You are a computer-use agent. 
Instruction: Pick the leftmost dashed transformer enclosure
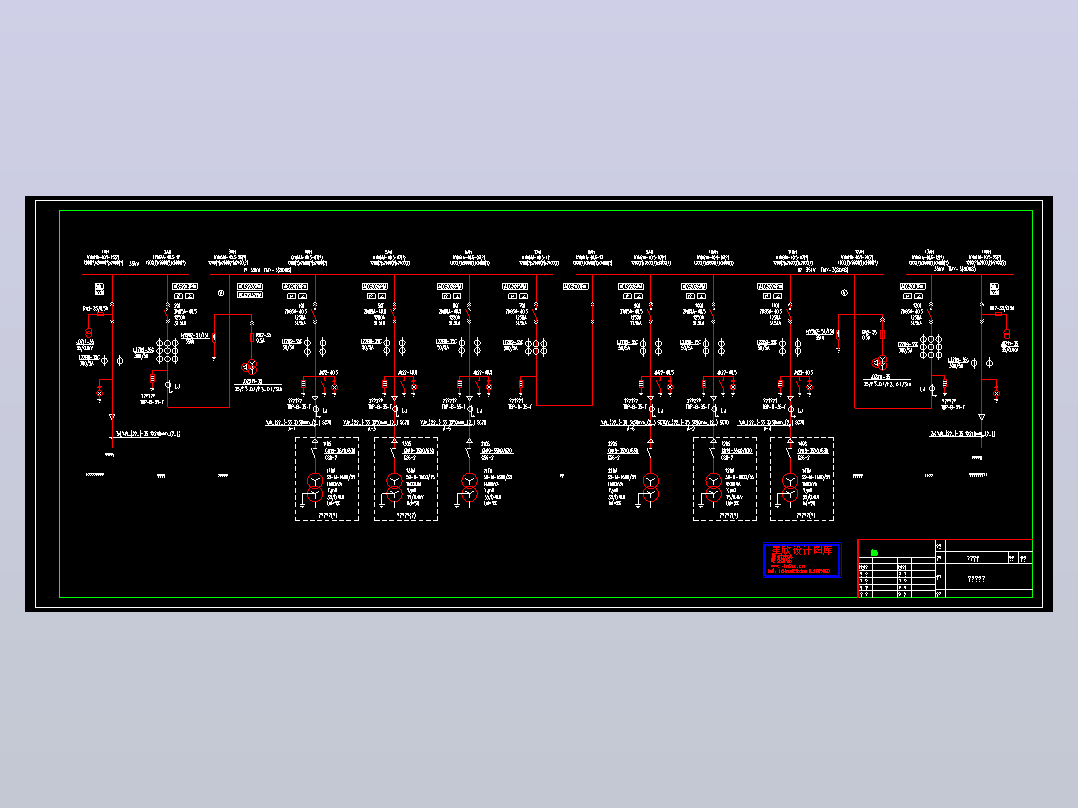[x=327, y=479]
